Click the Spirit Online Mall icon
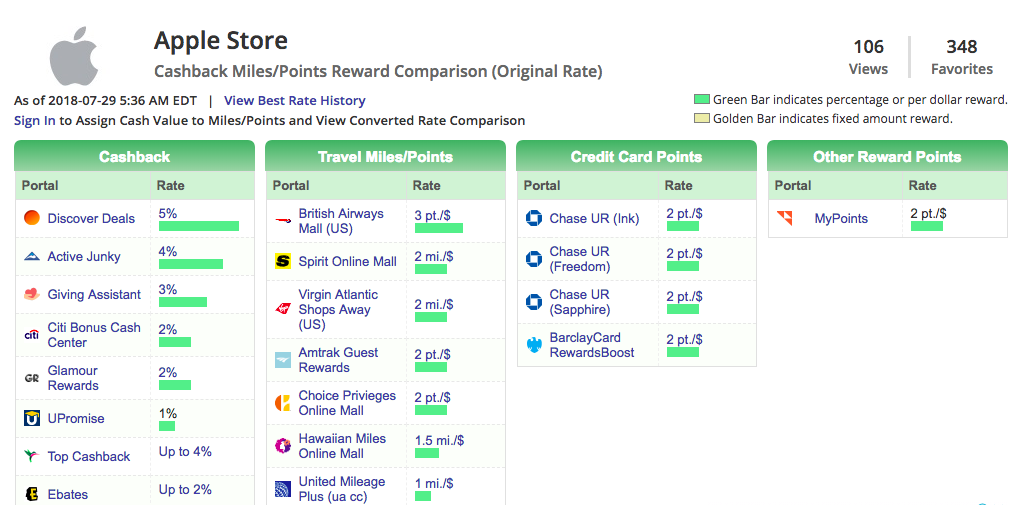Viewport: 1017px width, 505px height. pyautogui.click(x=283, y=261)
